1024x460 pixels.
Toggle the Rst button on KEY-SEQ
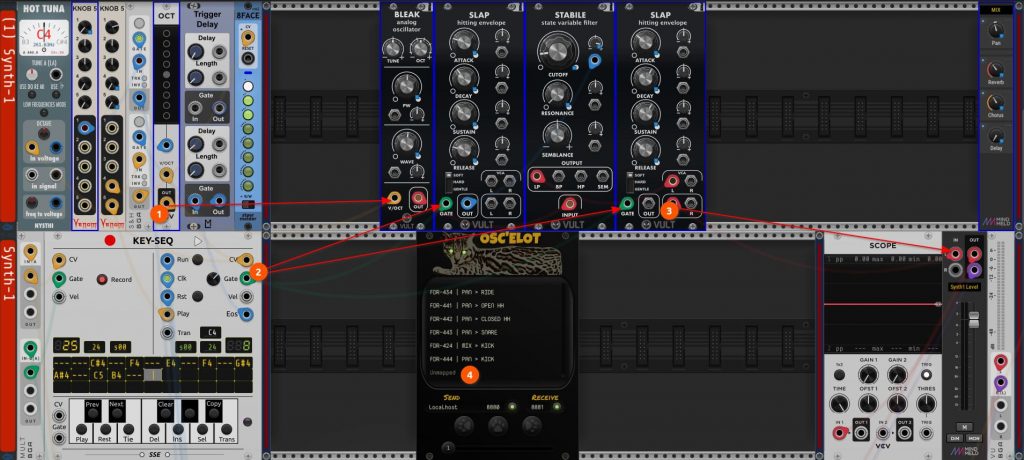(x=197, y=296)
